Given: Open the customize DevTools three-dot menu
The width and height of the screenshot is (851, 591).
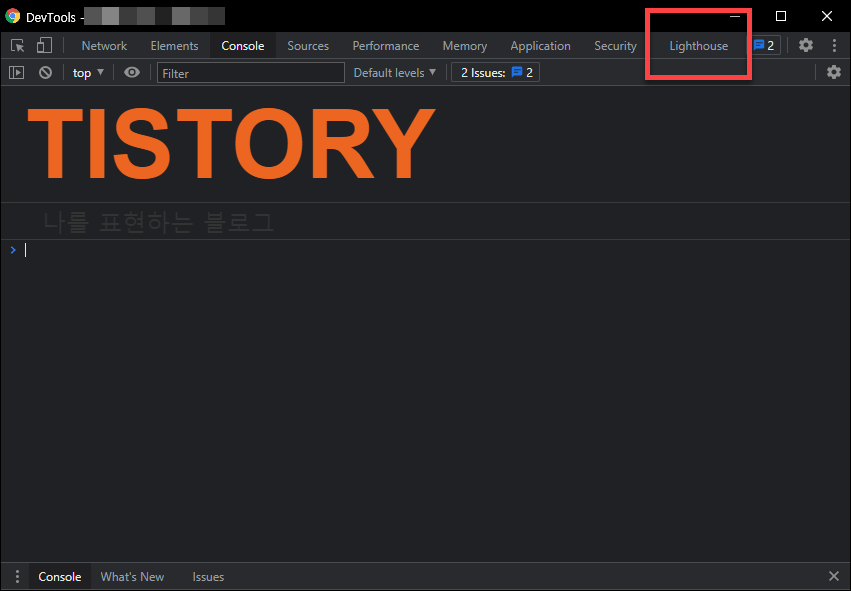Looking at the screenshot, I should [x=834, y=46].
